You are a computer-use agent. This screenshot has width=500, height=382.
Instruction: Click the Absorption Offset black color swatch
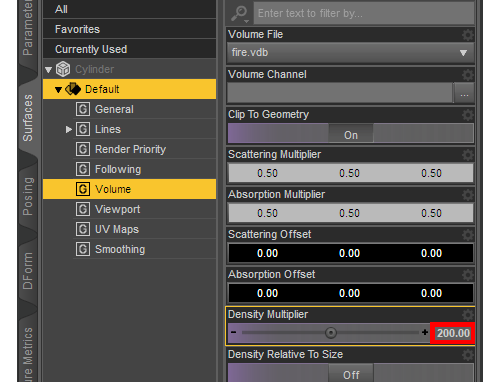tap(351, 293)
